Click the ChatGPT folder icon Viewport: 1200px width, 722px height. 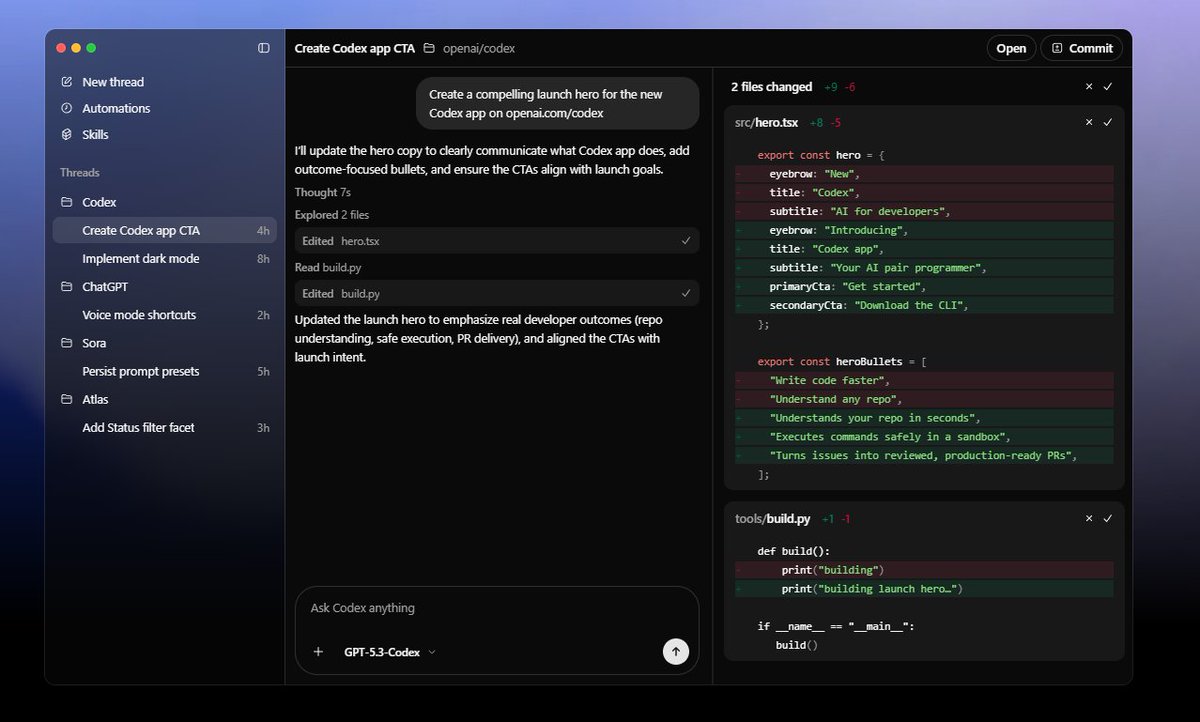pyautogui.click(x=67, y=286)
